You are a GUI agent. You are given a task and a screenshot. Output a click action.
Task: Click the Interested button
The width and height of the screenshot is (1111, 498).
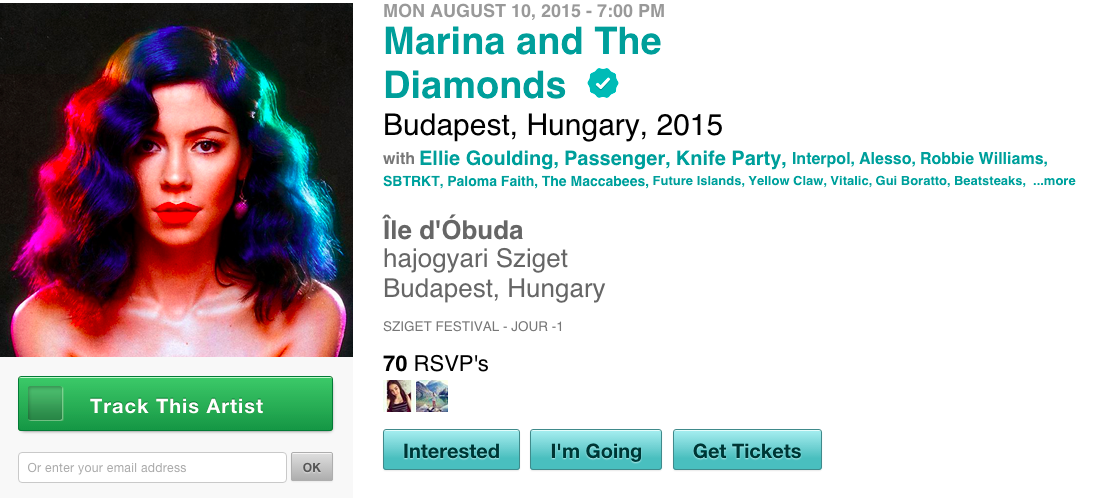pyautogui.click(x=451, y=450)
